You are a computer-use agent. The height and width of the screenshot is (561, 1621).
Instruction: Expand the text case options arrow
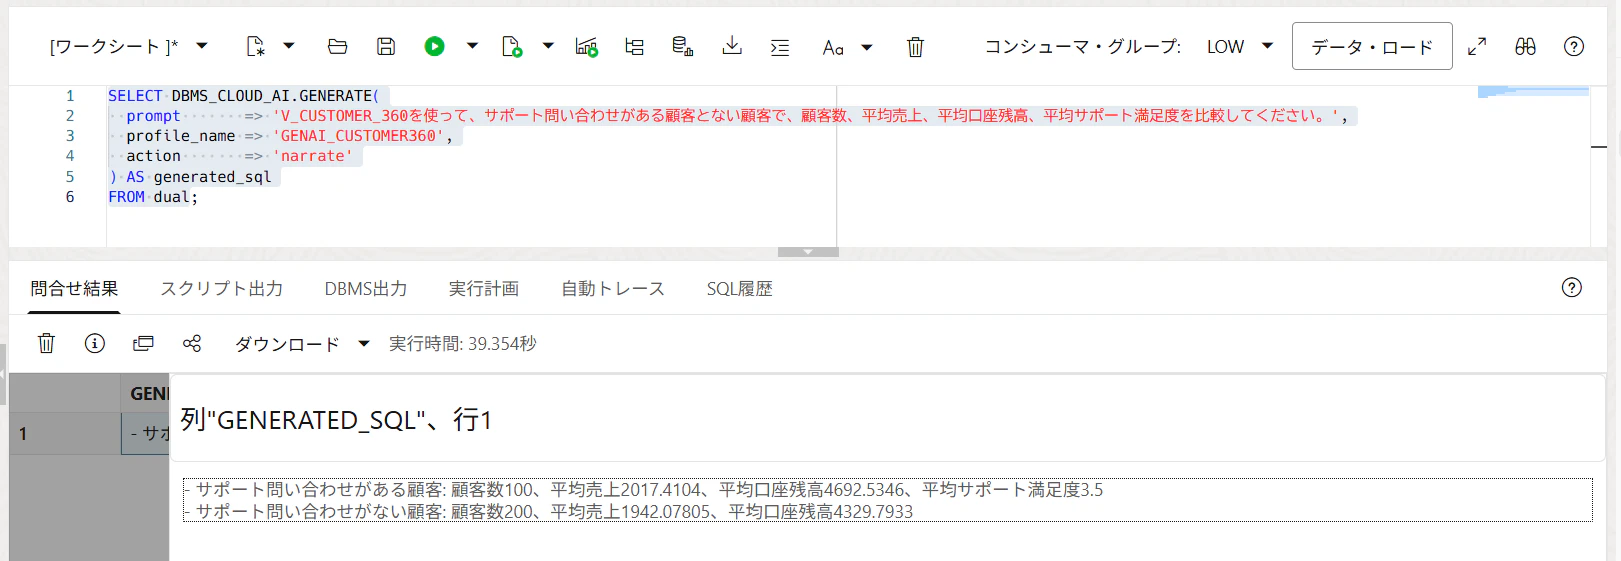[867, 46]
